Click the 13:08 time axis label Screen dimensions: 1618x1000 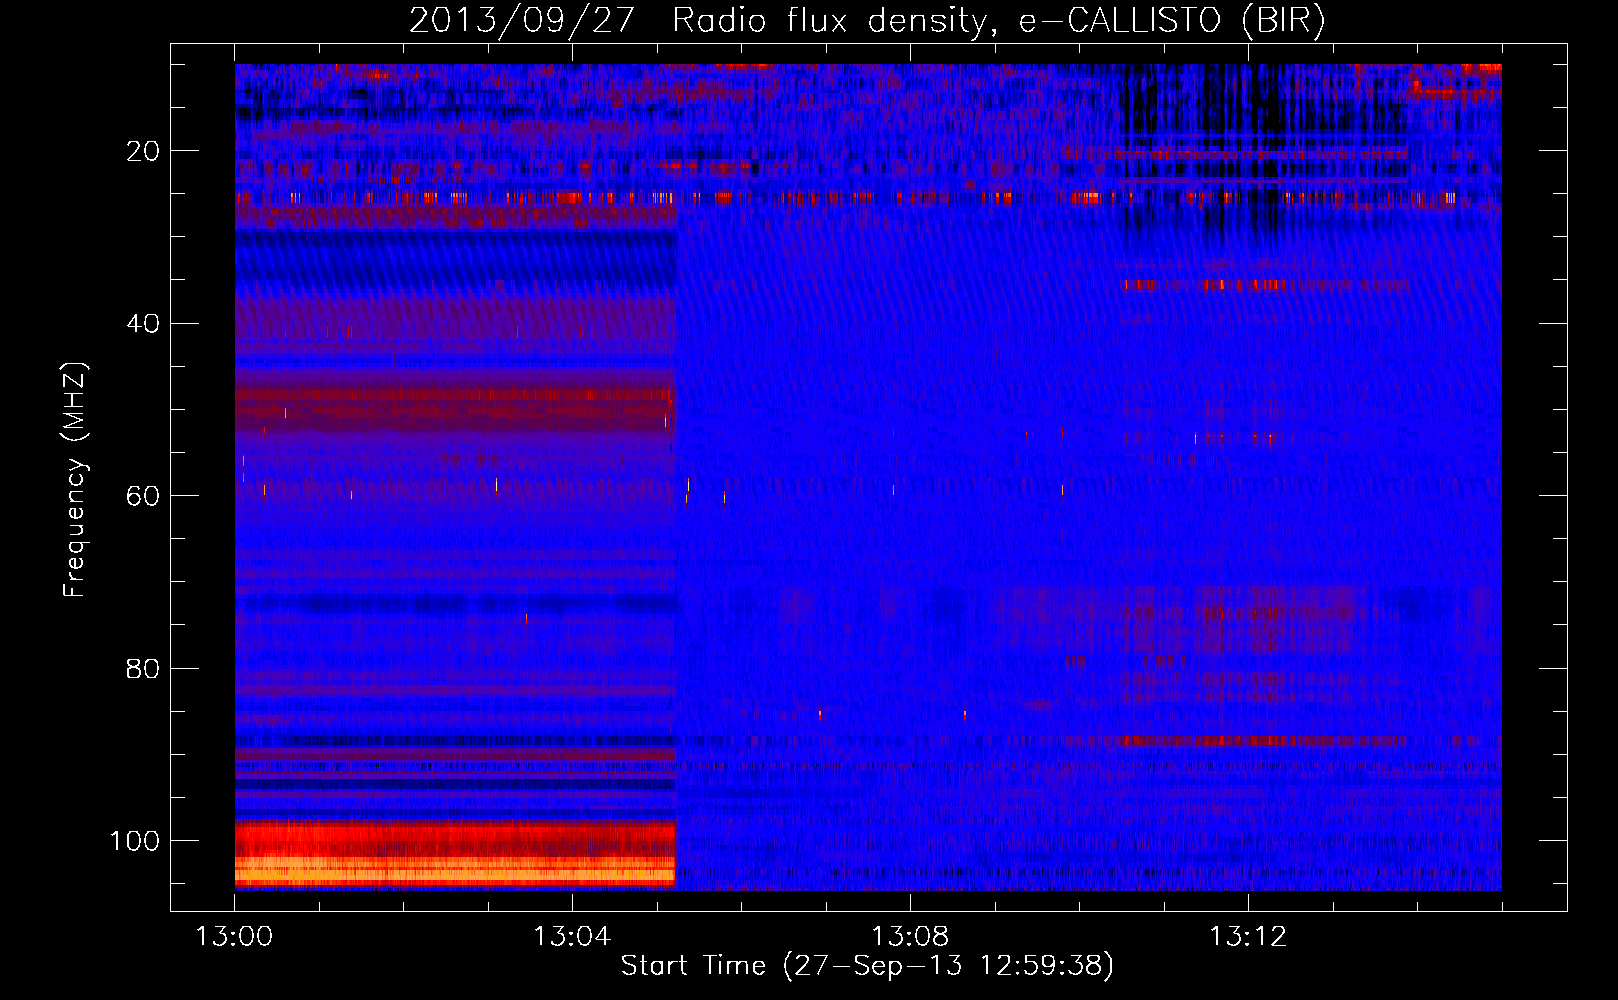pyautogui.click(x=910, y=937)
